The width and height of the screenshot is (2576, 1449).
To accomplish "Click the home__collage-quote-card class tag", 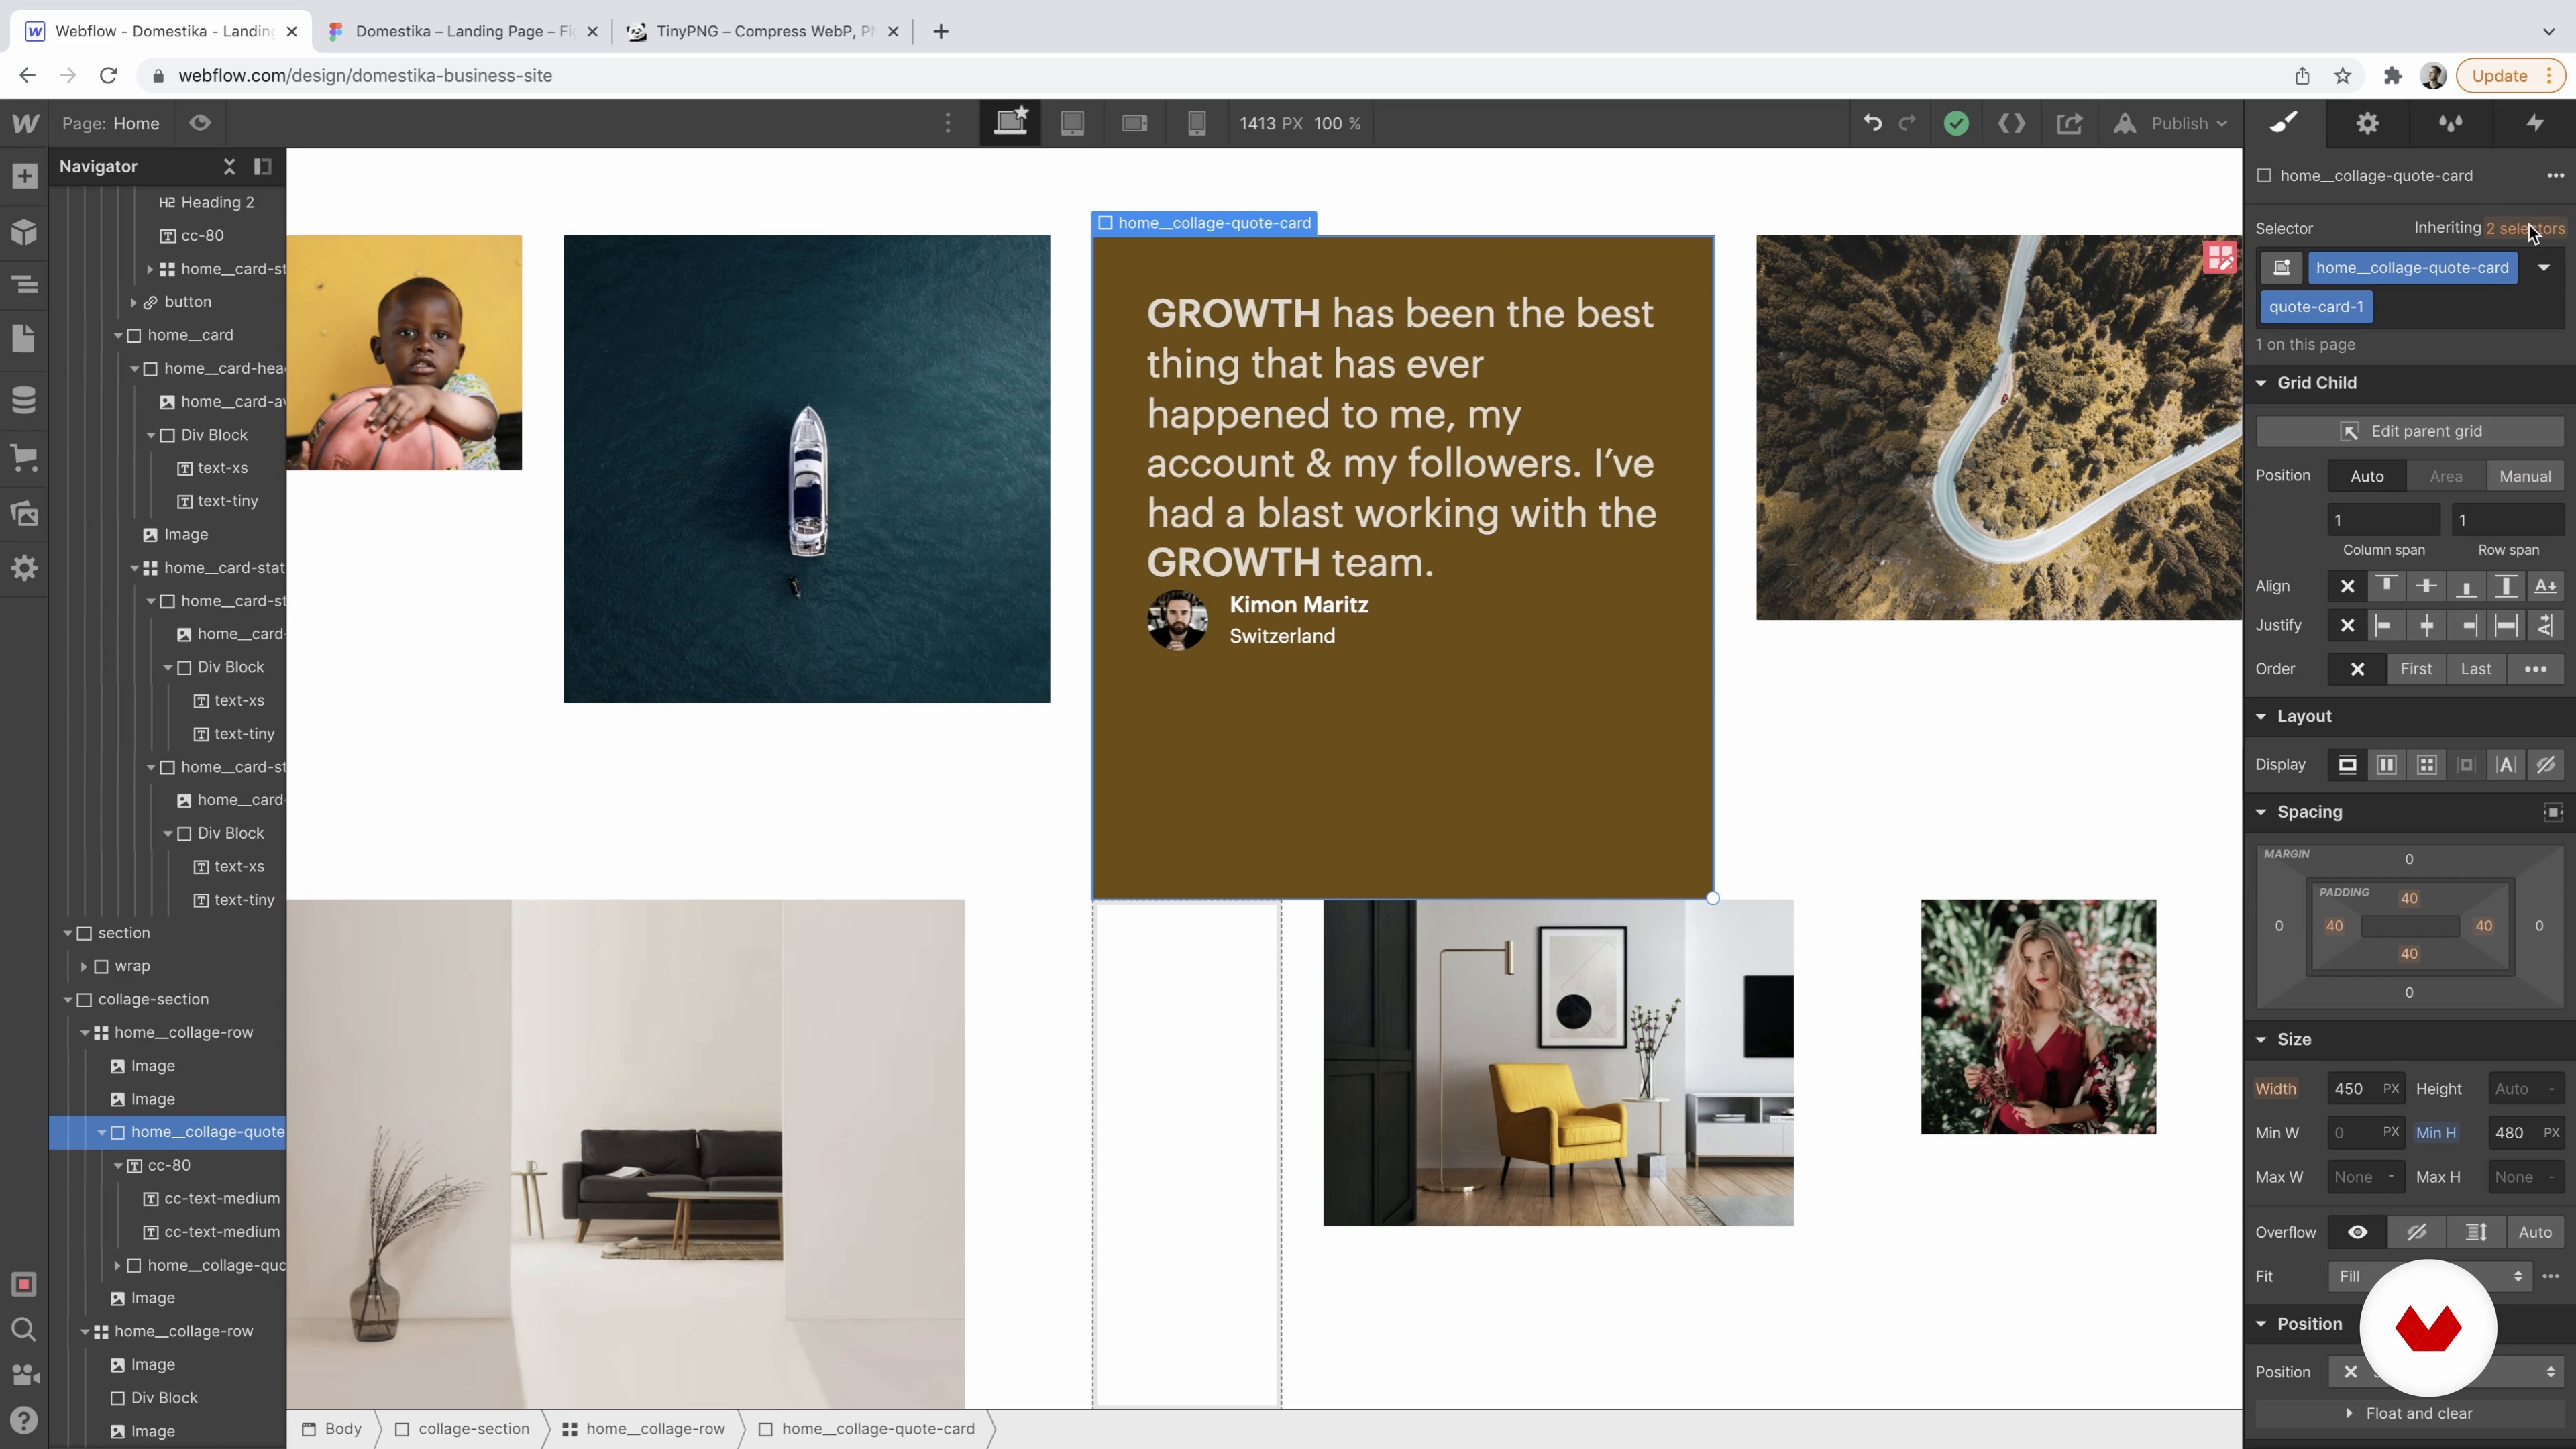I will 2412,267.
